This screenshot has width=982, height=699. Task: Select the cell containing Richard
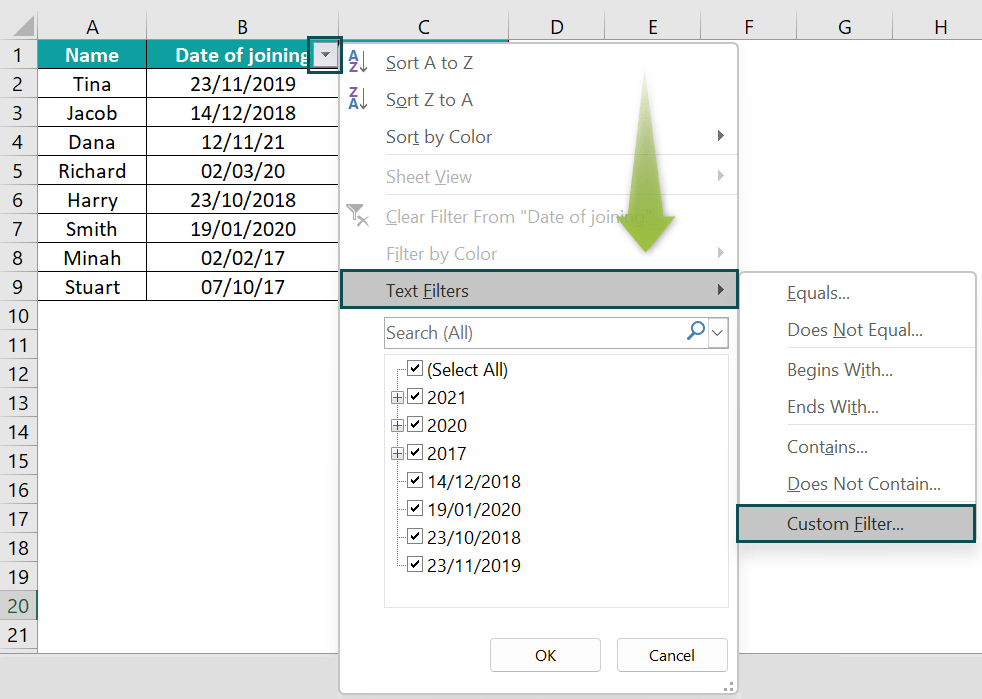coord(91,171)
